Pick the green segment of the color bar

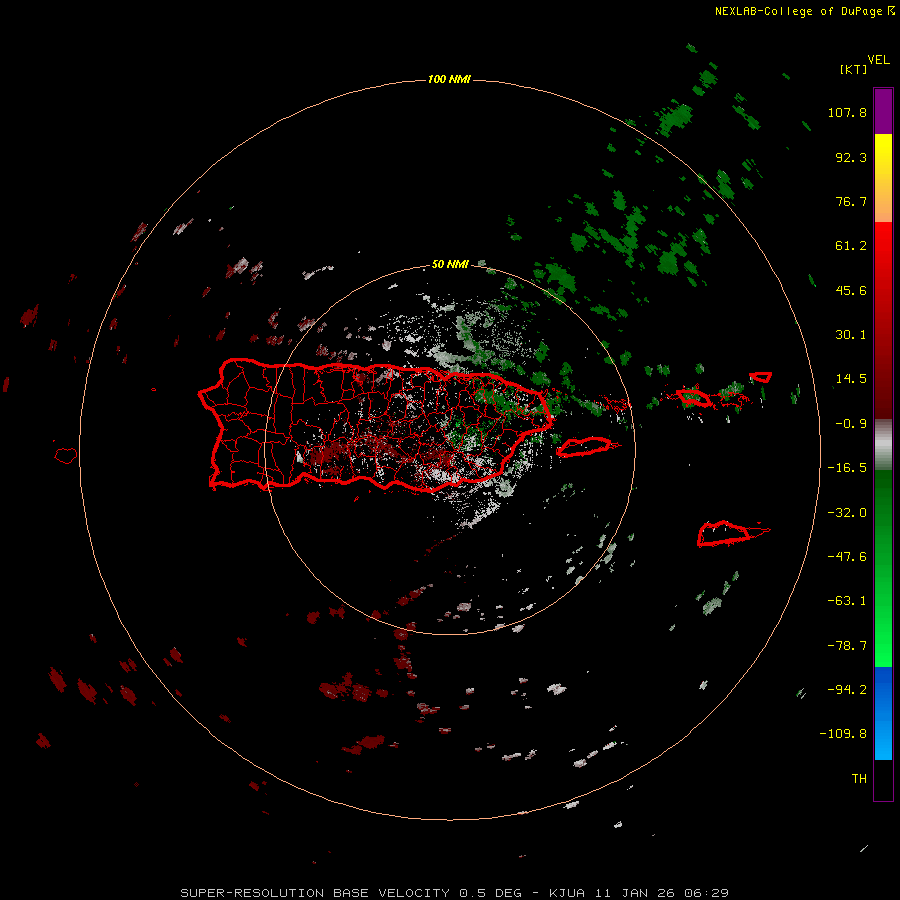point(883,568)
